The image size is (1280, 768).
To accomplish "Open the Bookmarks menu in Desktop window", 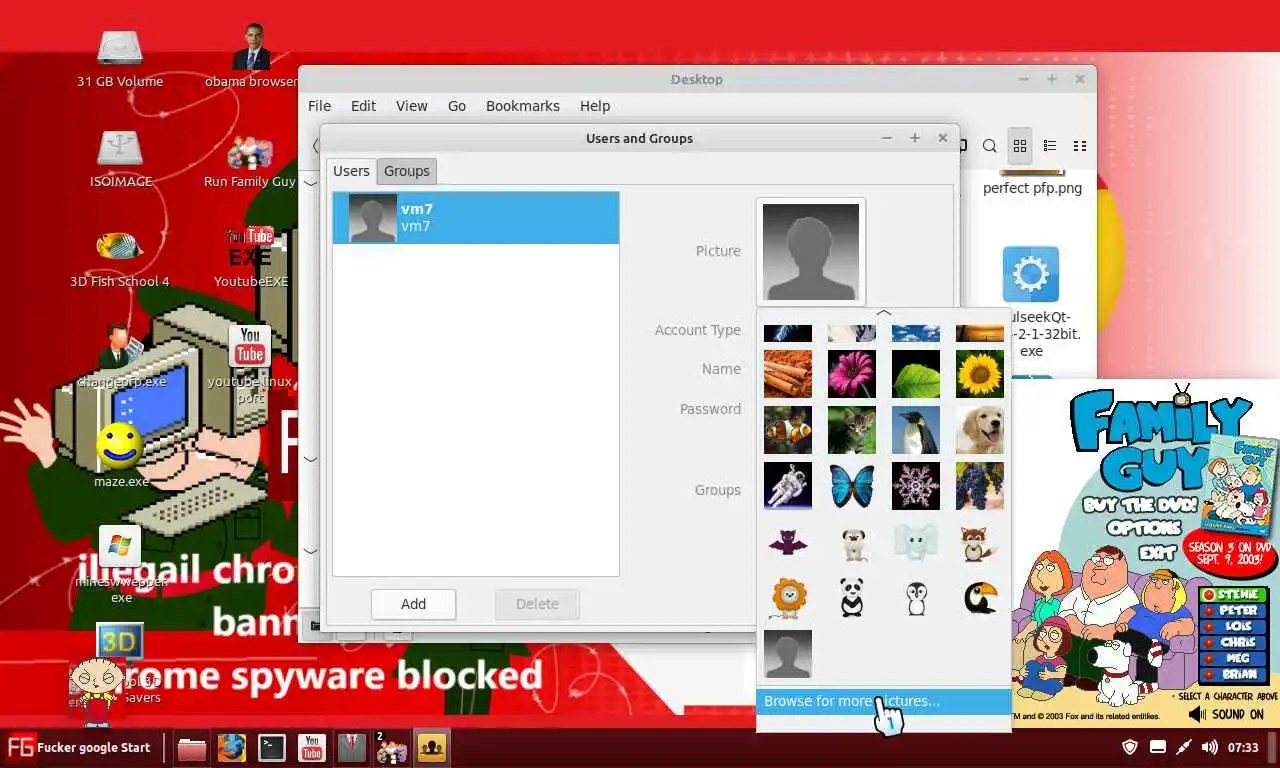I will pyautogui.click(x=522, y=106).
